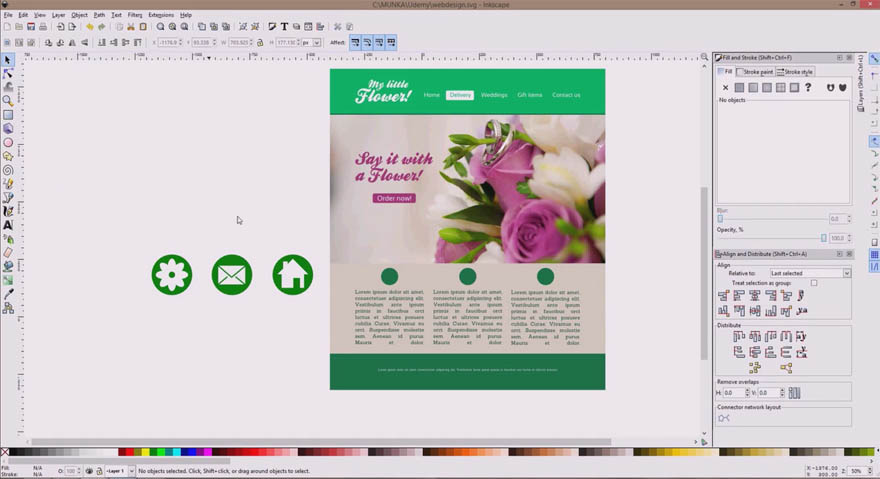This screenshot has height=479, width=880.
Task: Click the yellow palette swatch
Action: (x=145, y=452)
